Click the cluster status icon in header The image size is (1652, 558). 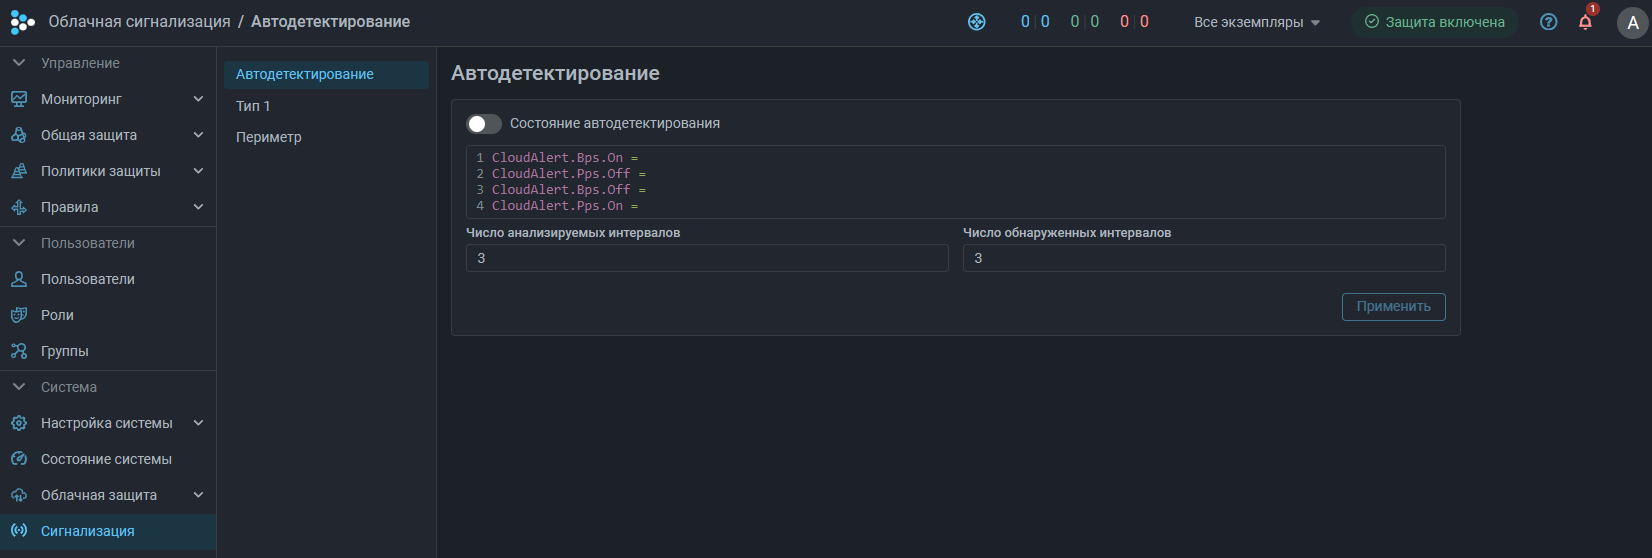(977, 22)
